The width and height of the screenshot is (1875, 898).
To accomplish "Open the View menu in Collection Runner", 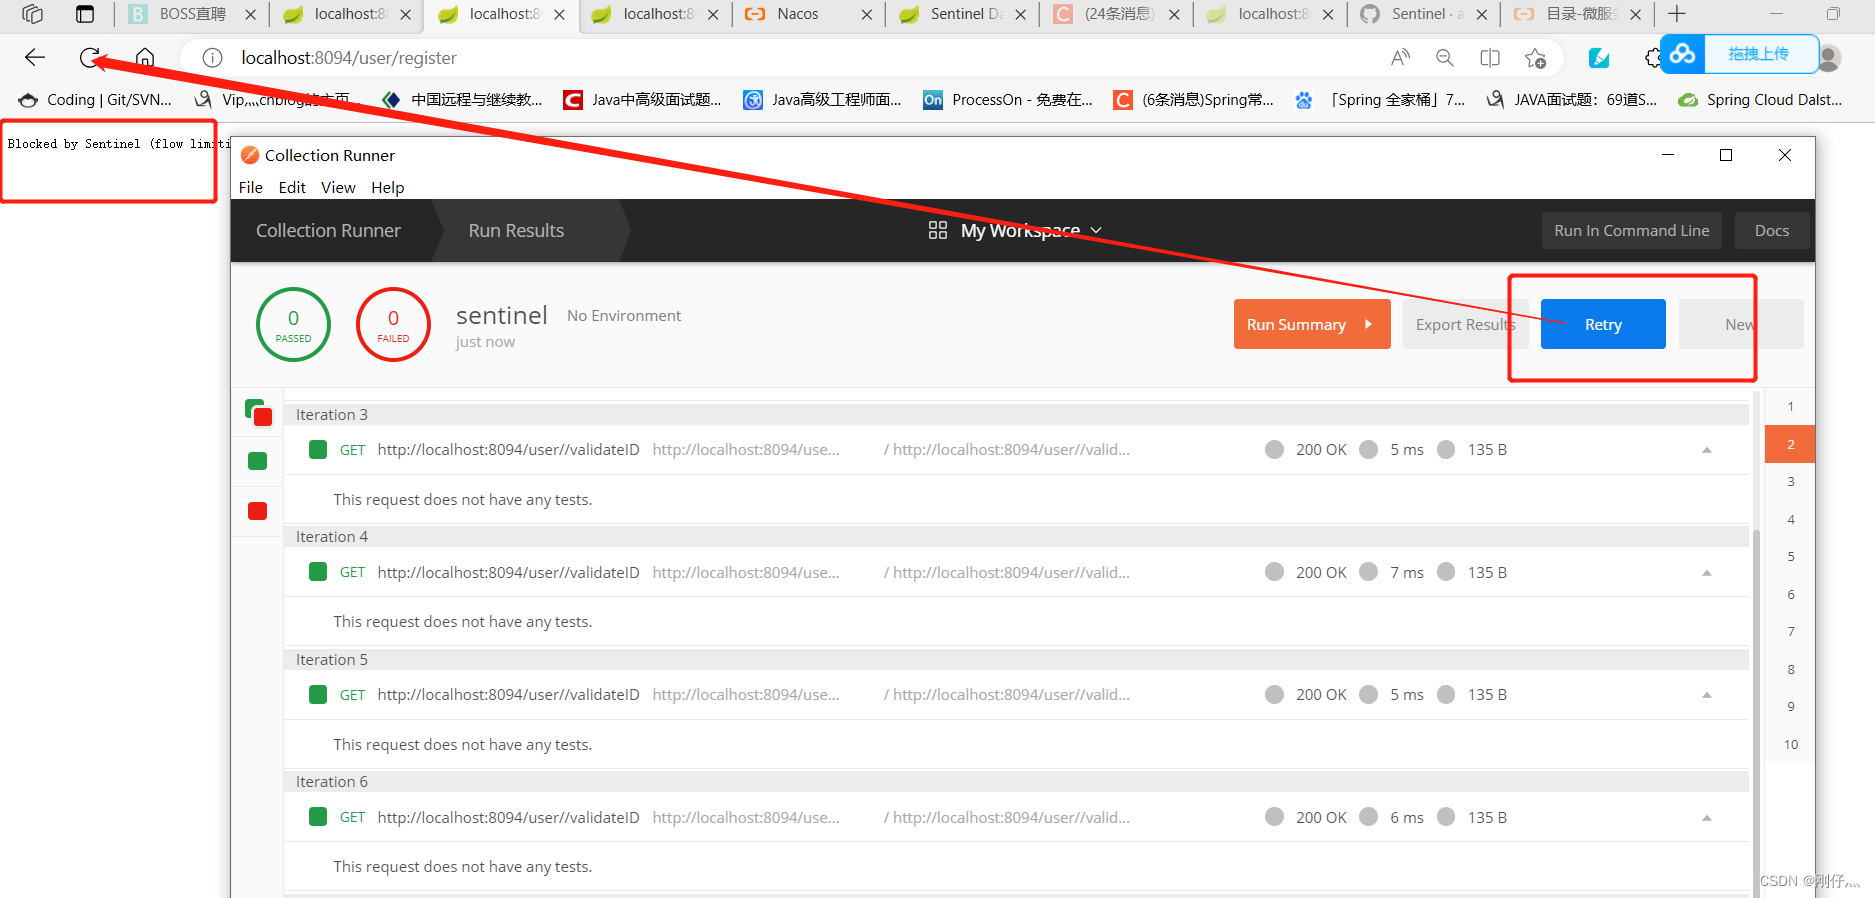I will (338, 188).
